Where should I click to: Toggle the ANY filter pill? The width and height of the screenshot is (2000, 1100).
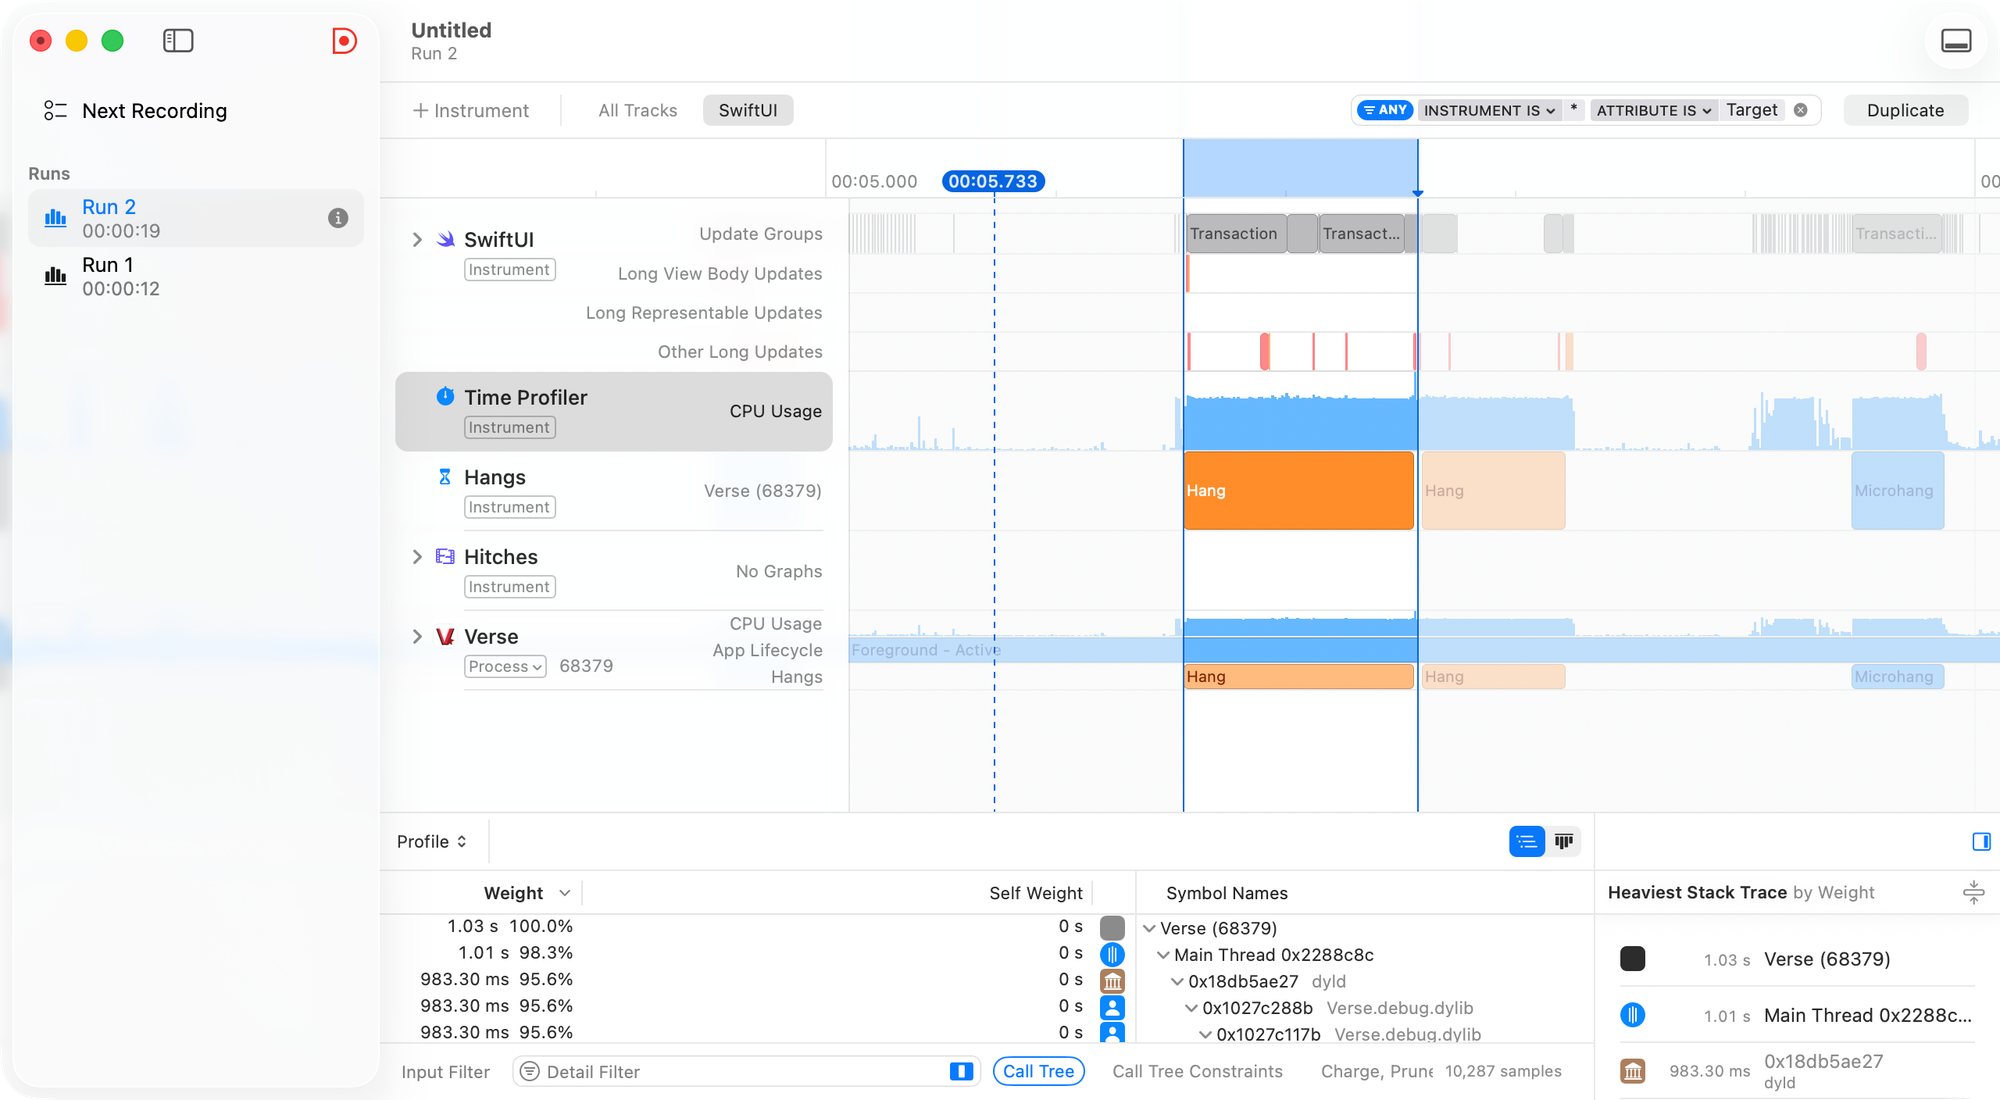click(x=1385, y=110)
